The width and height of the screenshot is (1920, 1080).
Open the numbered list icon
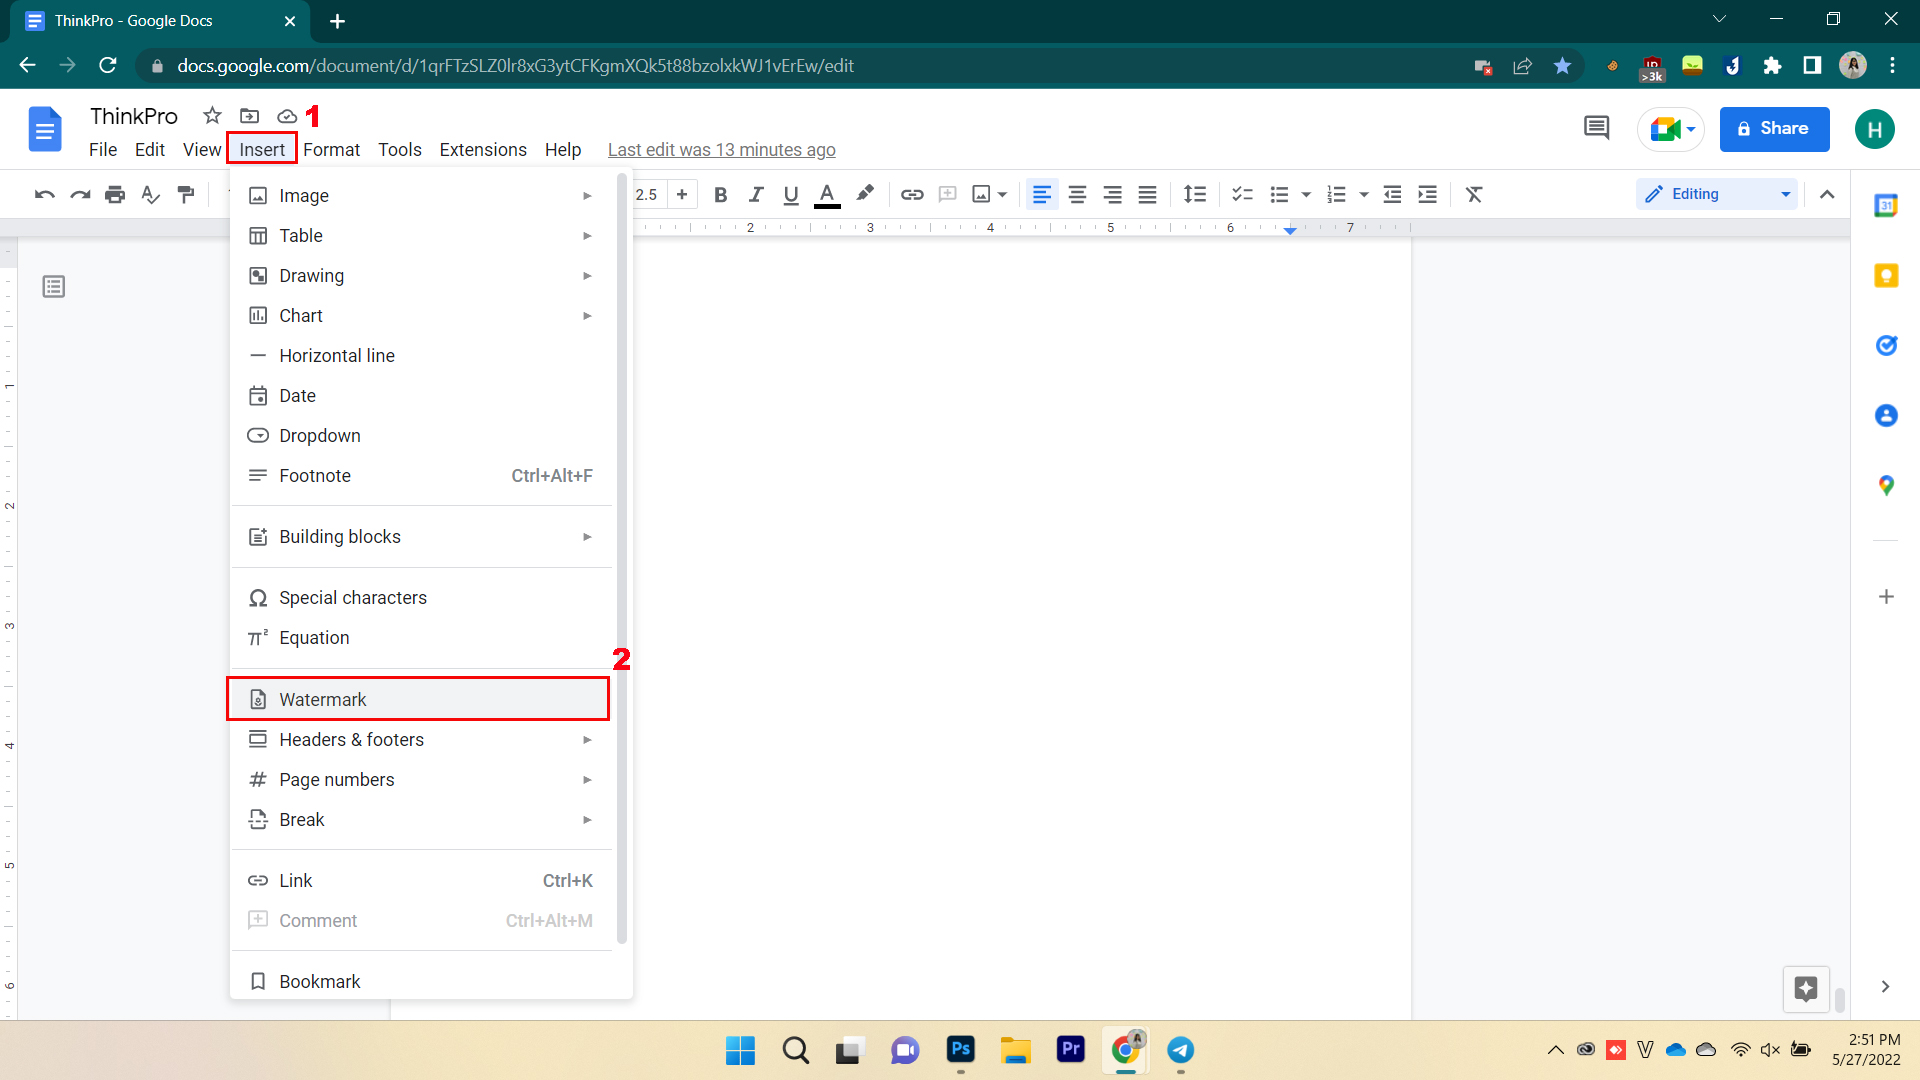click(x=1336, y=194)
